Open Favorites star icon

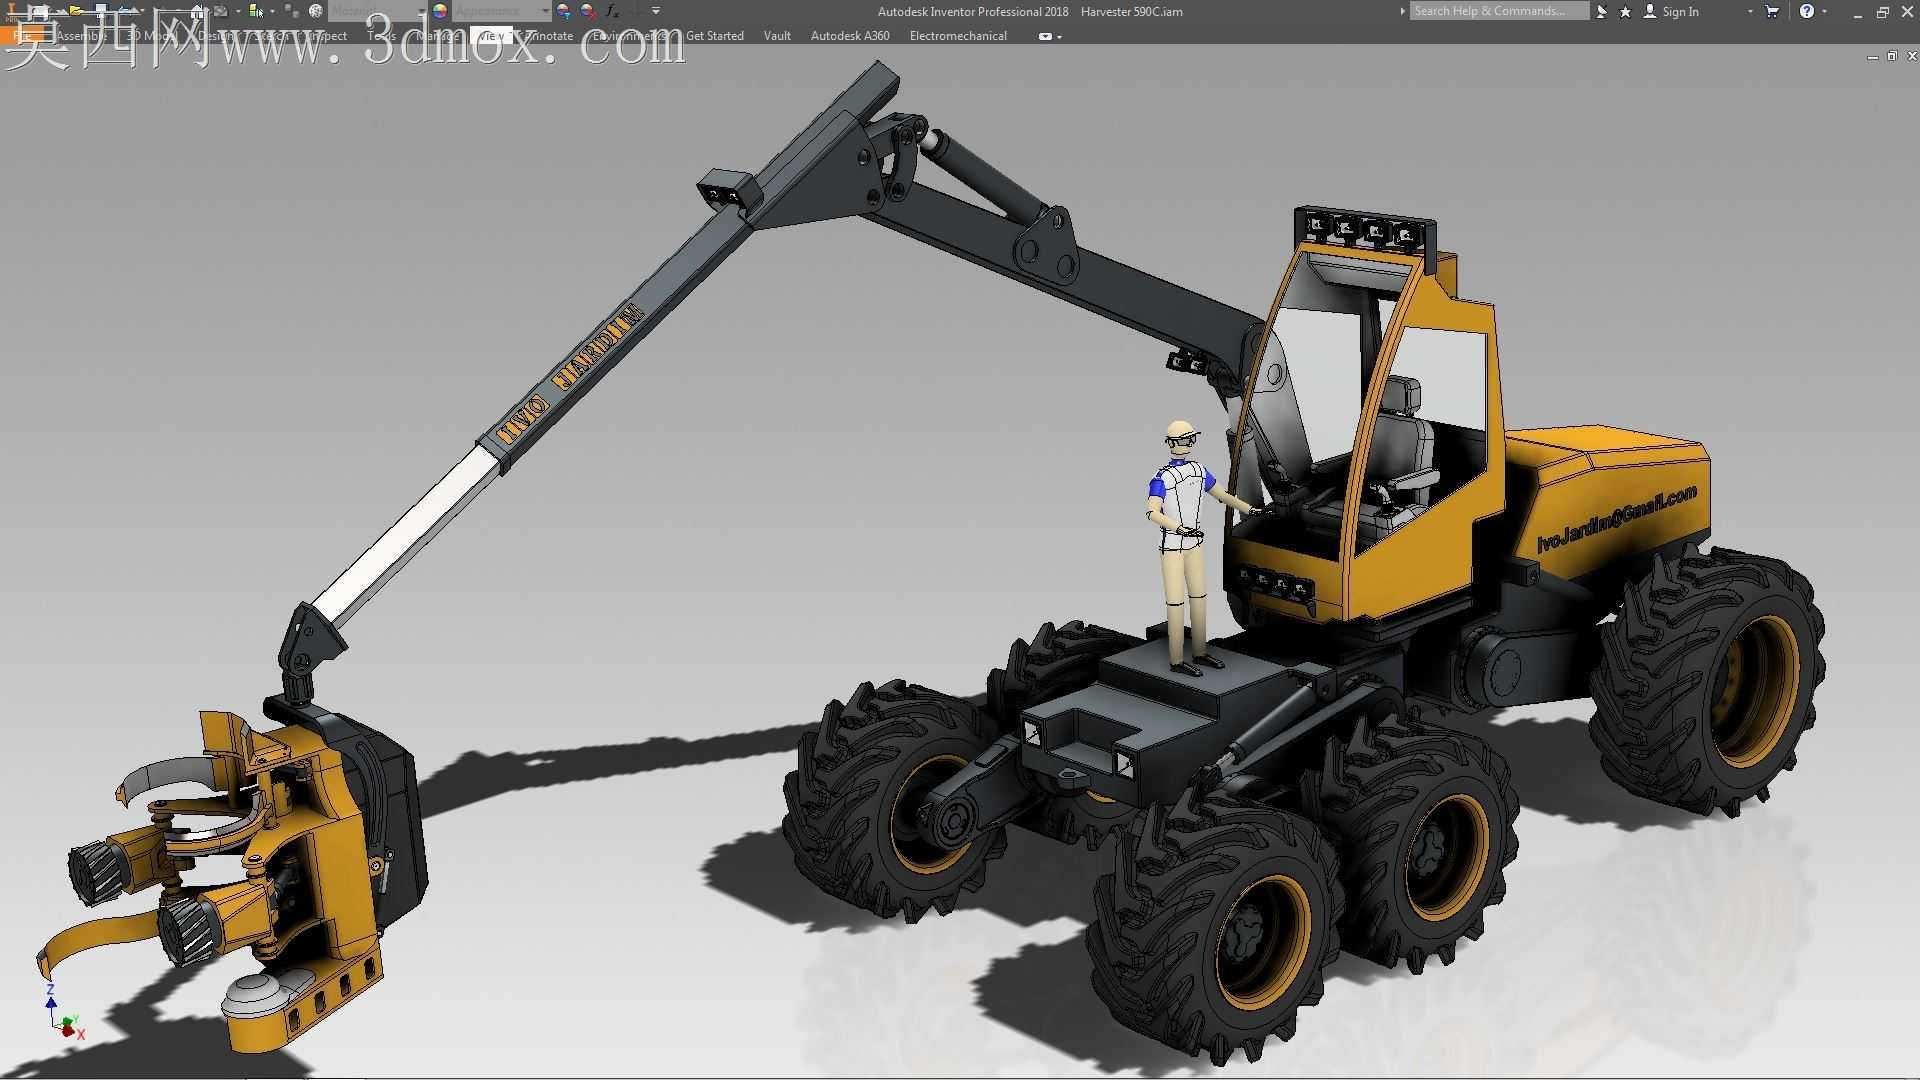coord(1625,12)
